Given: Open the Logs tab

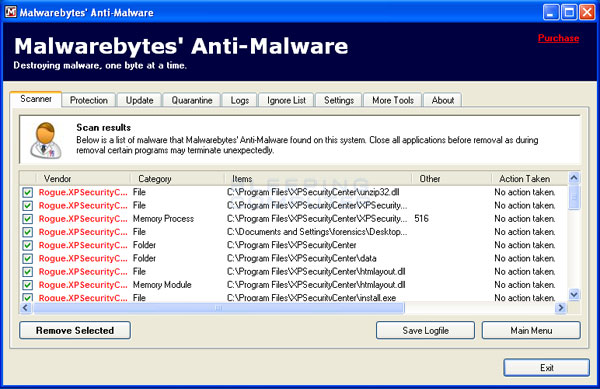Looking at the screenshot, I should [x=240, y=100].
